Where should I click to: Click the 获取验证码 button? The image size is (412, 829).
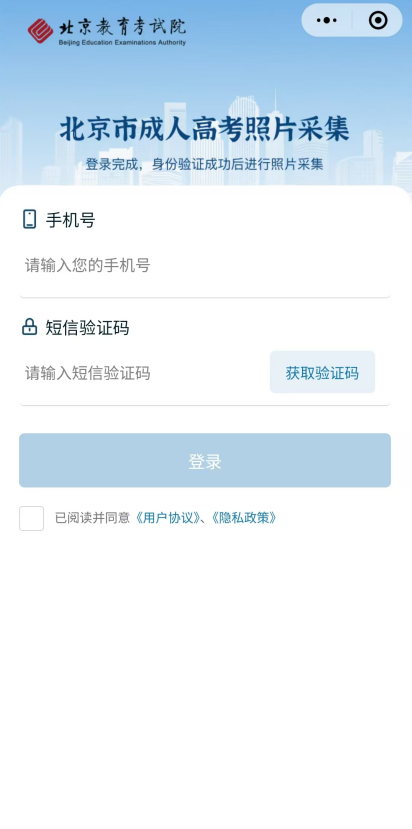pyautogui.click(x=322, y=372)
